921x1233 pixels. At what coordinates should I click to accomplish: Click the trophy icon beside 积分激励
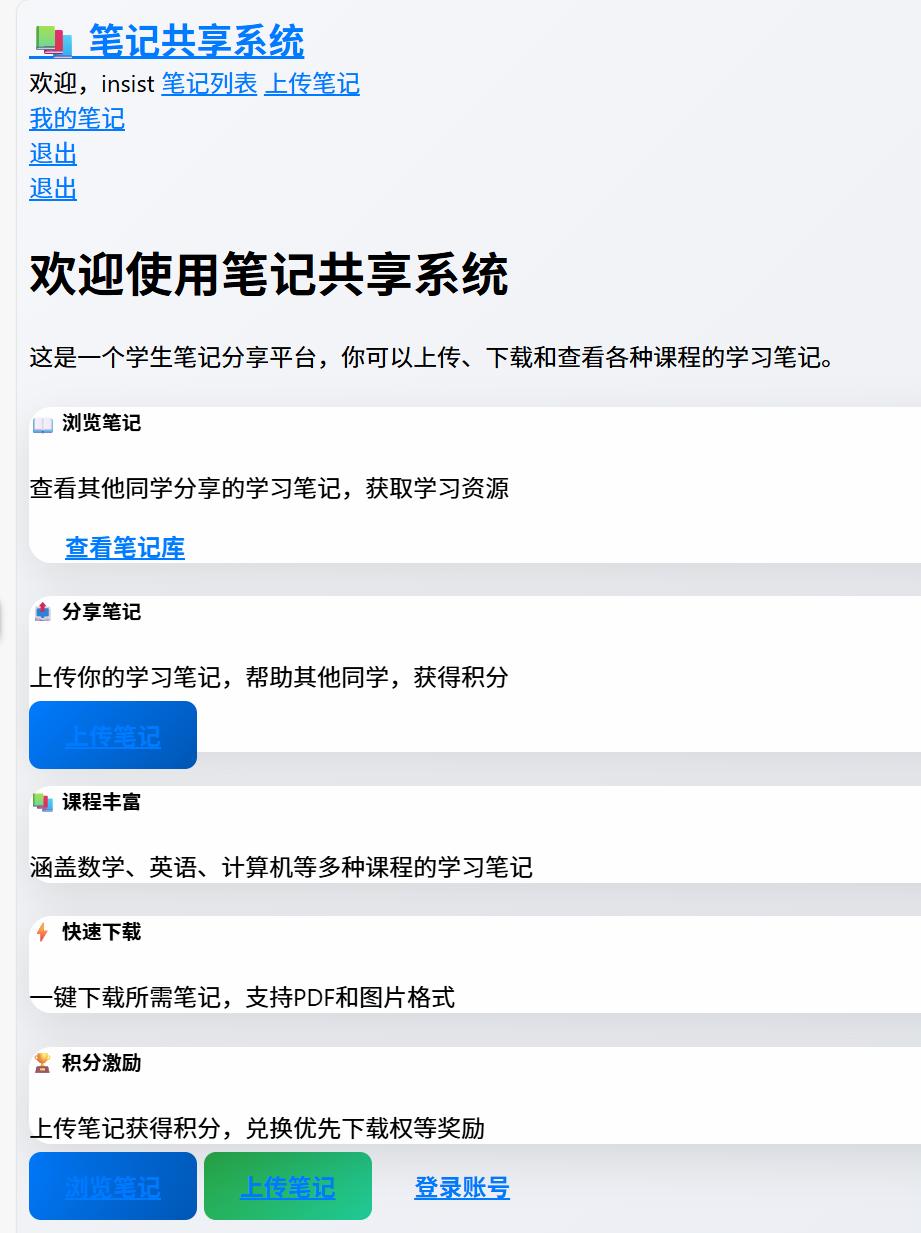[43, 1063]
